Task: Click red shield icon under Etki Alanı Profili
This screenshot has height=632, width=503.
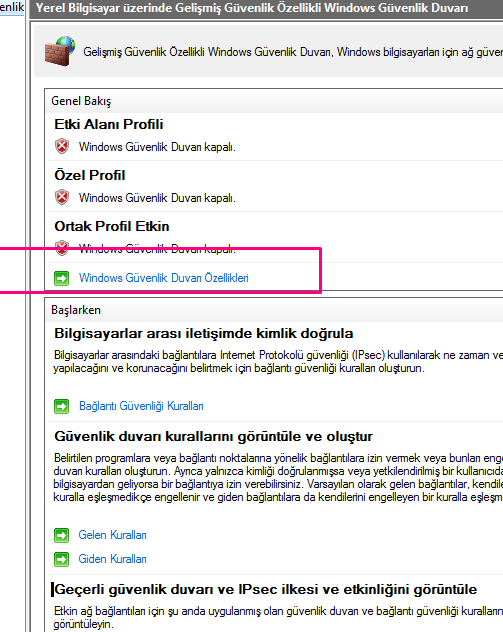Action: tap(62, 146)
